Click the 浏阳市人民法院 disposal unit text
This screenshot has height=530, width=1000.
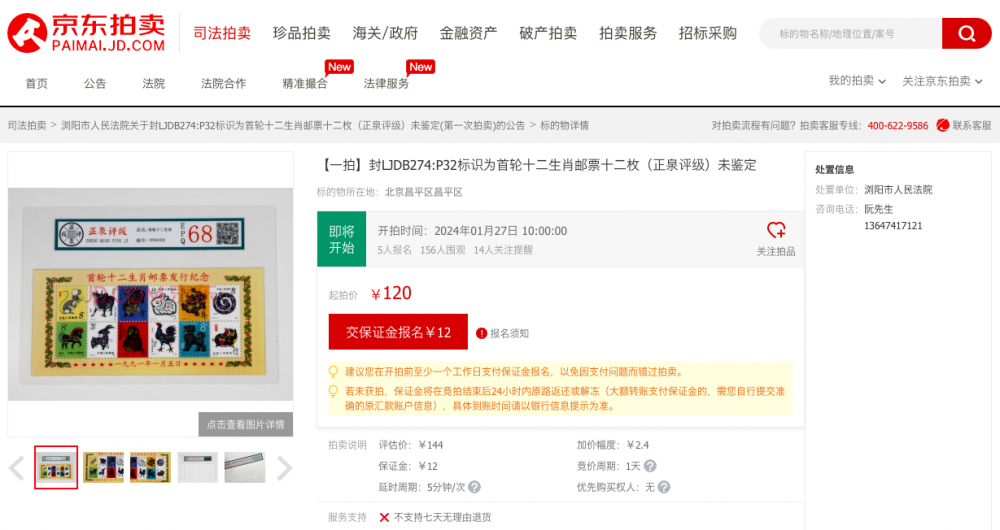(x=898, y=189)
